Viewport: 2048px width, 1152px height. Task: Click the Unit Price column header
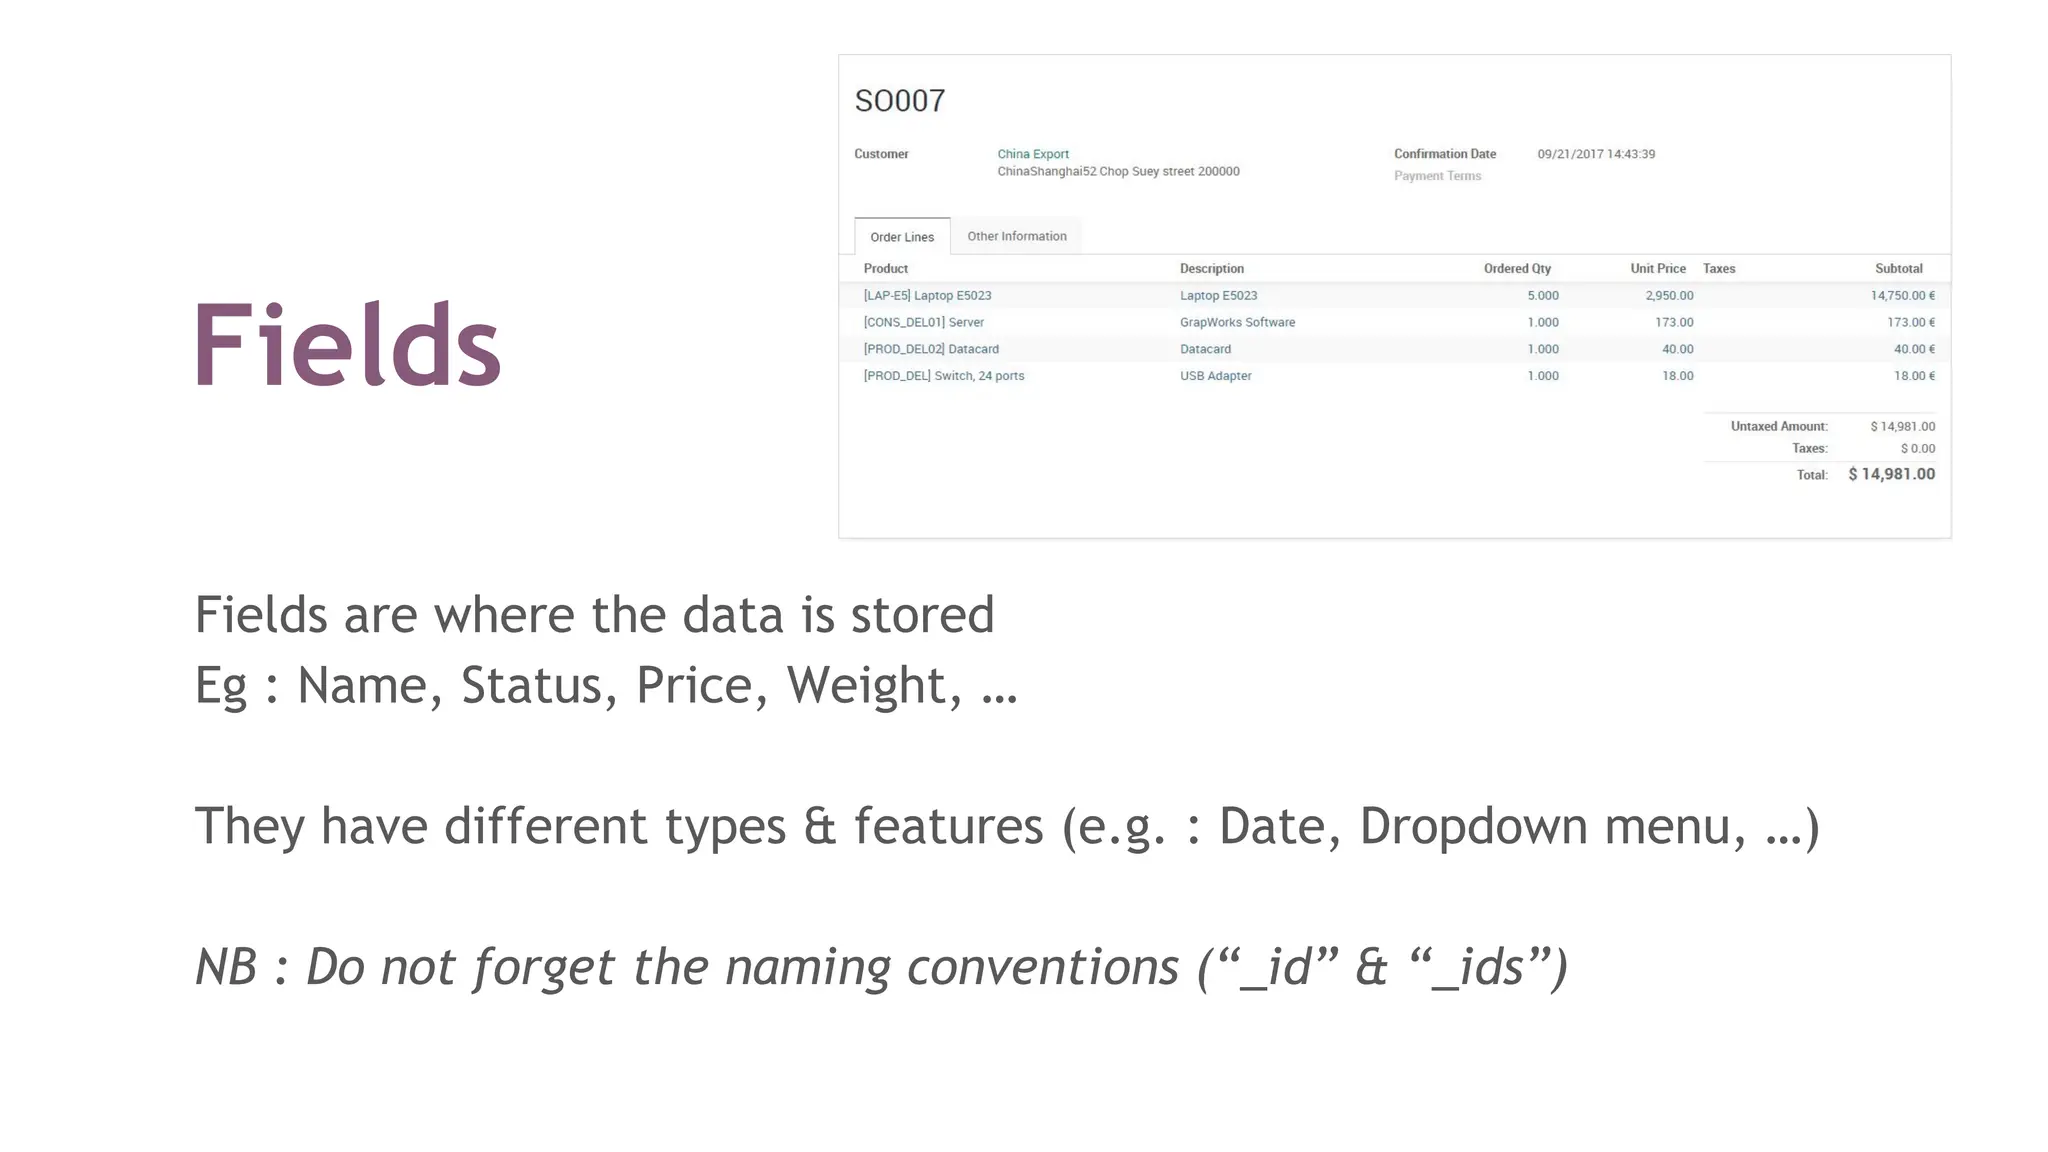1657,269
